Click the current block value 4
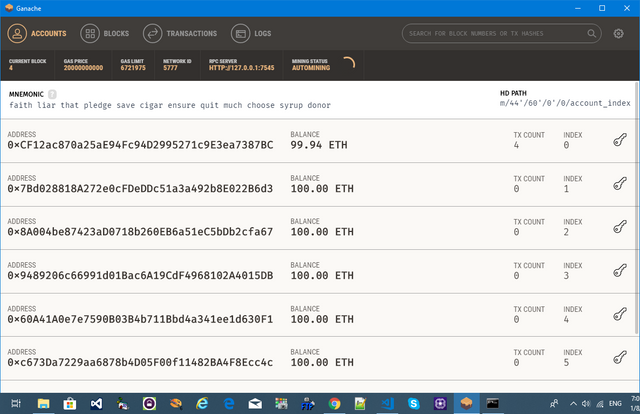This screenshot has width=640, height=414. point(11,68)
